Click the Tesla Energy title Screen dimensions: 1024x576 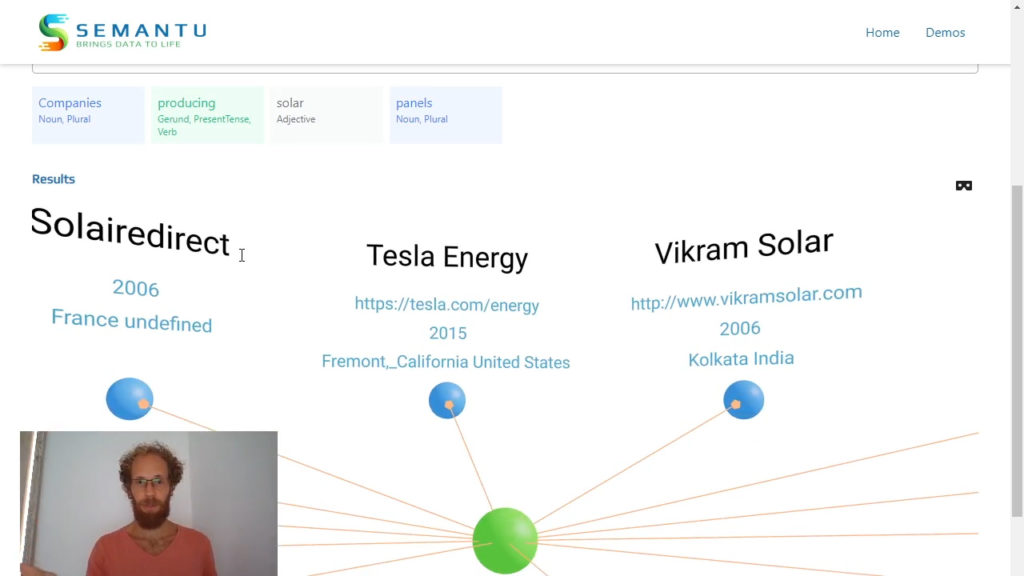coord(447,256)
